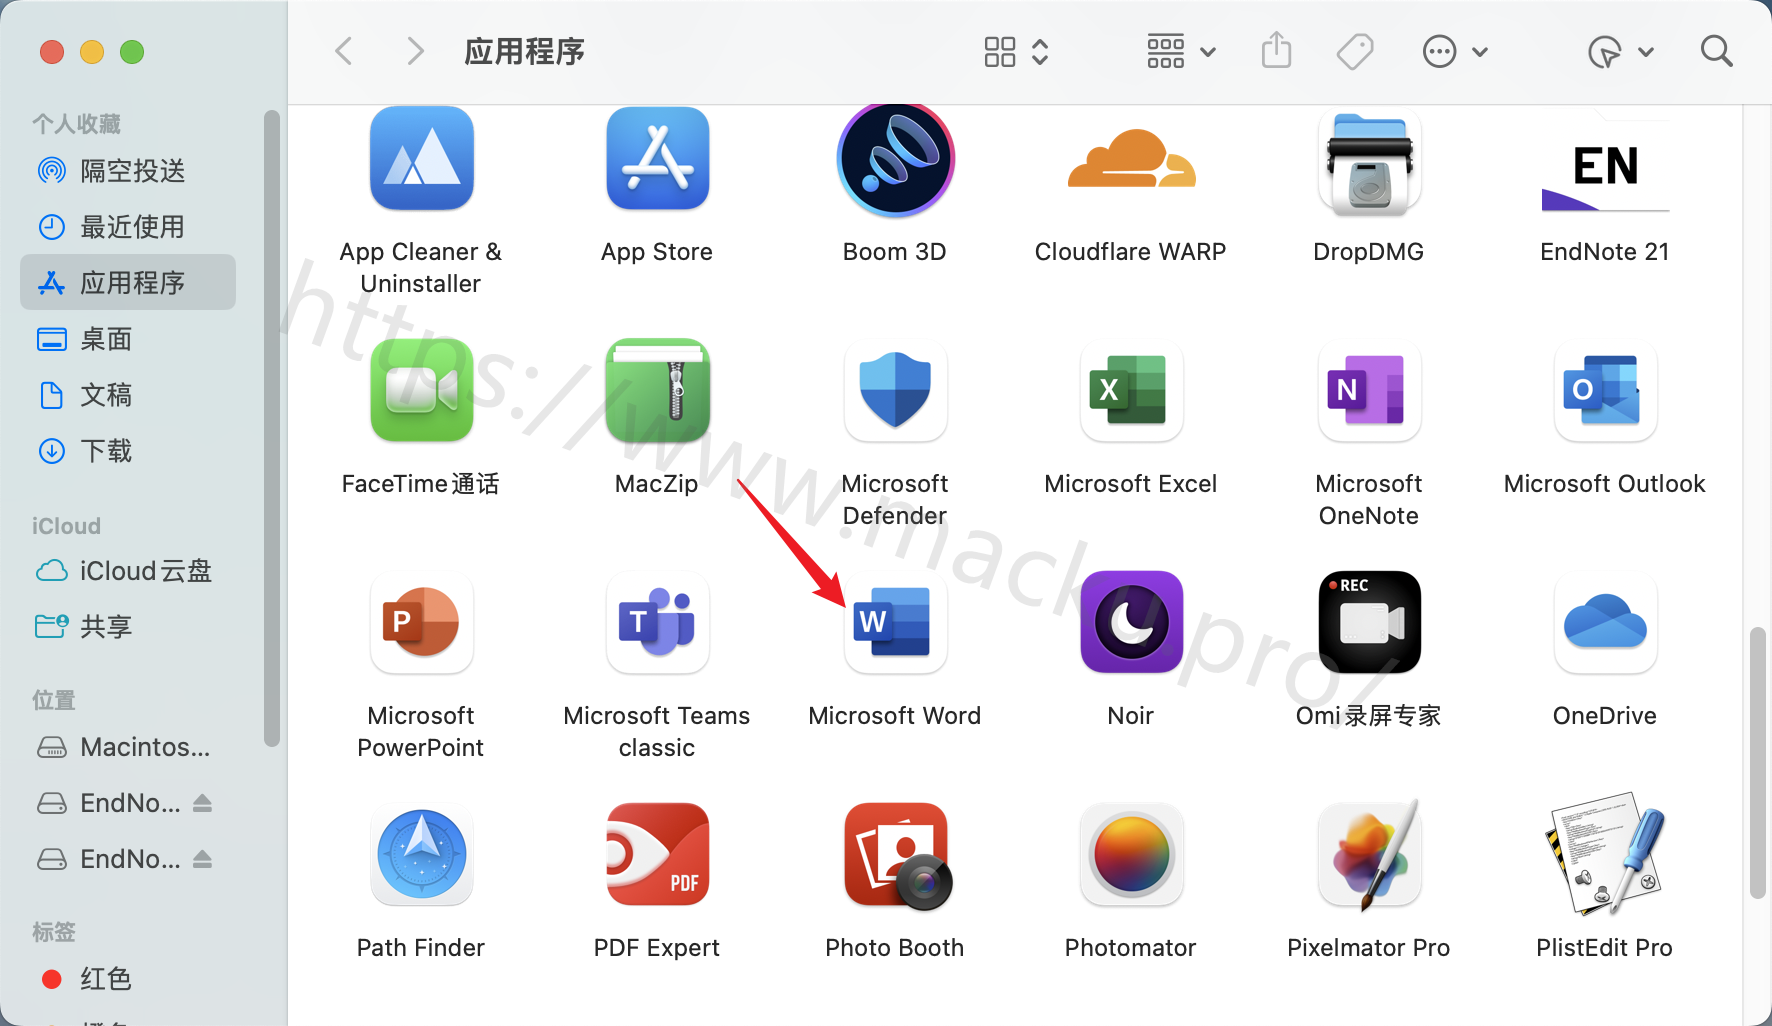Select 共享 in the sidebar
1772x1026 pixels.
pos(128,627)
